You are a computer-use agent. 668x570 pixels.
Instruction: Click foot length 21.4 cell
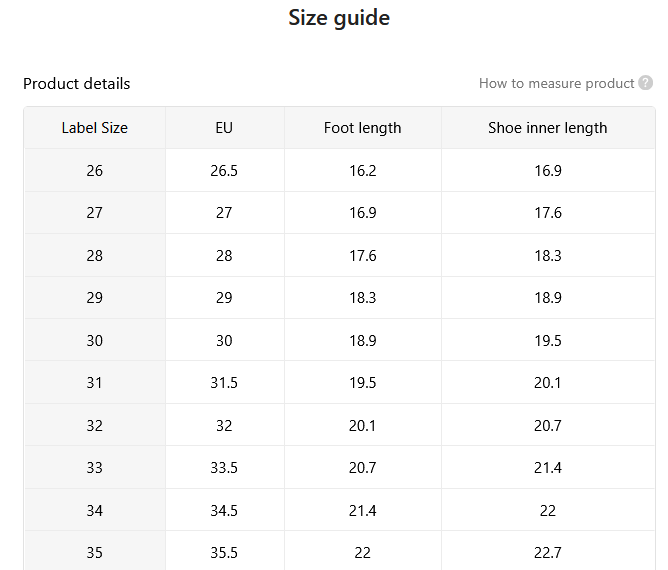363,510
